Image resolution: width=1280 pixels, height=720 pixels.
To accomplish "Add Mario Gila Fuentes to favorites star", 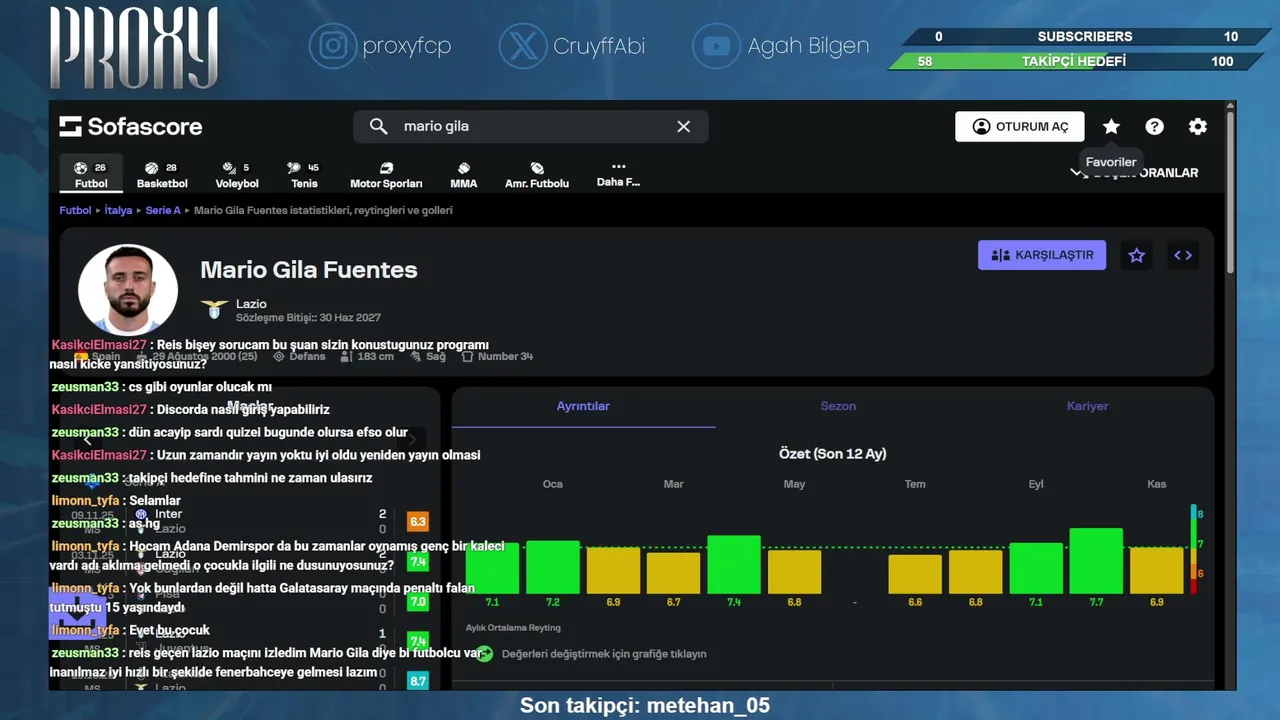I will (1136, 255).
